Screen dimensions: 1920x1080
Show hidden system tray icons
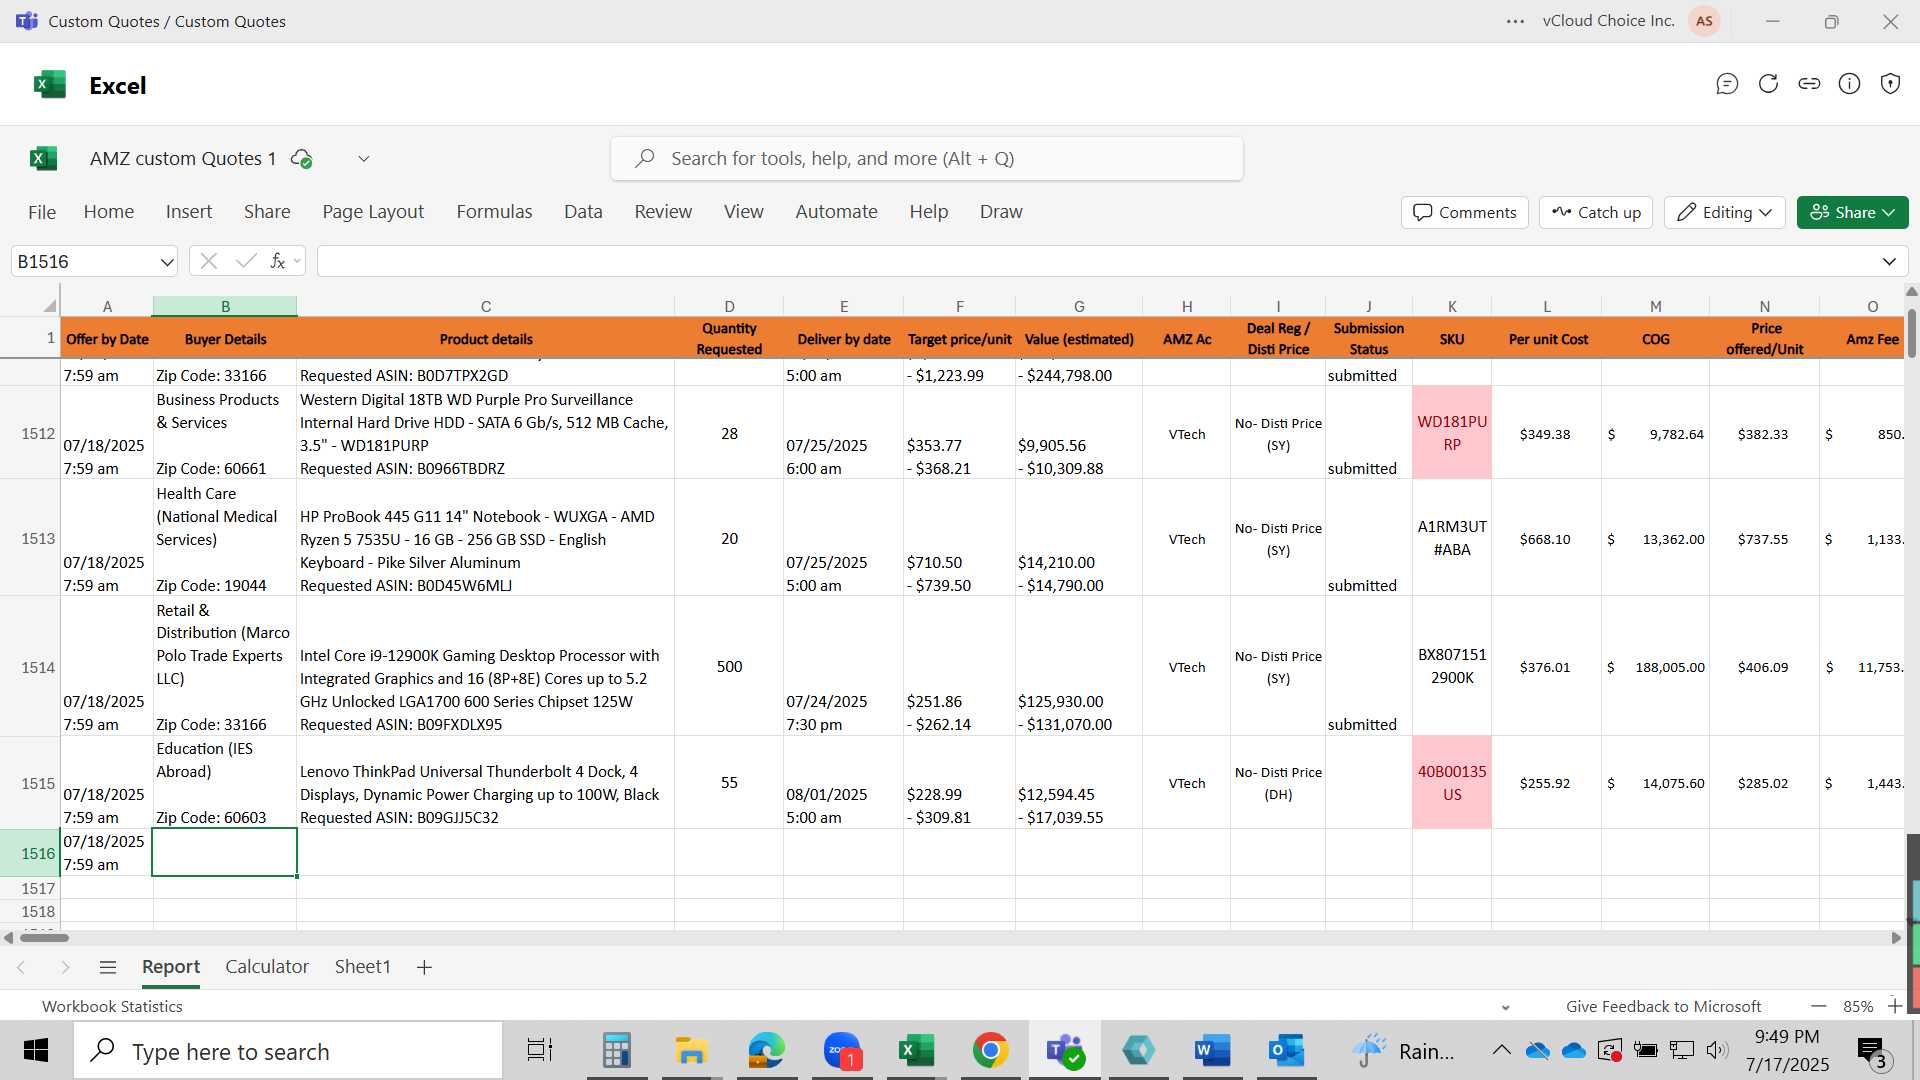click(1501, 1050)
